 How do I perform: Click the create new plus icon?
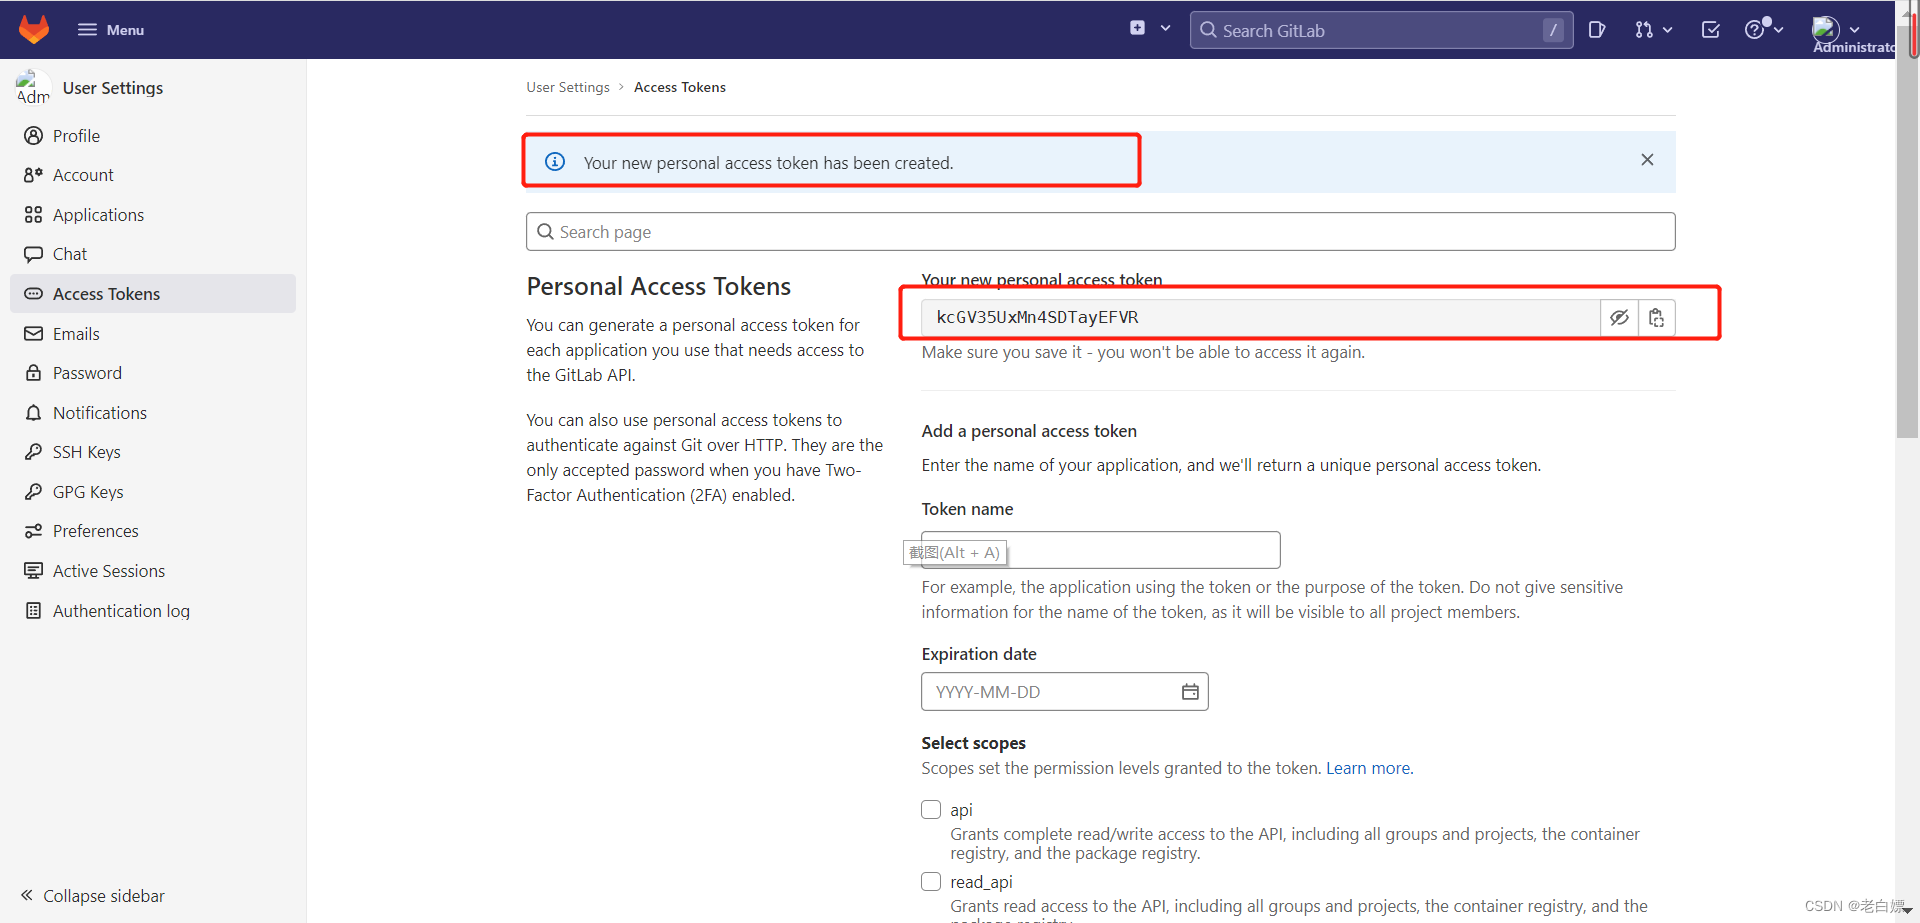(1137, 28)
